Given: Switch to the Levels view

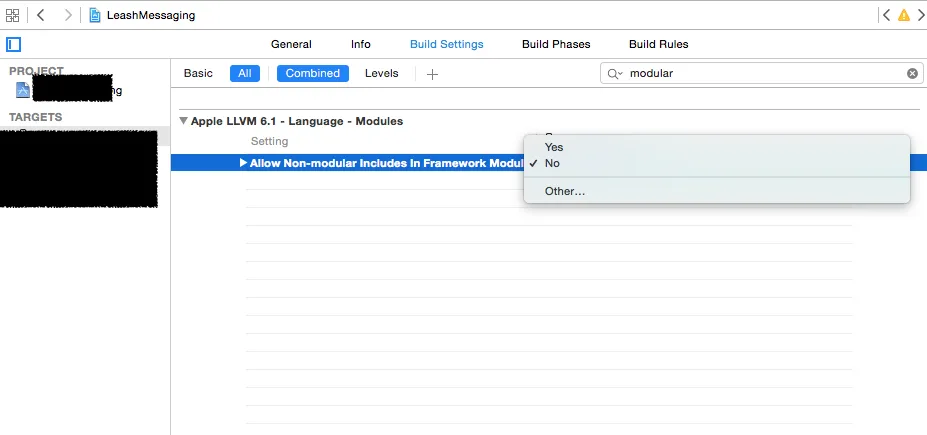Looking at the screenshot, I should [x=381, y=74].
